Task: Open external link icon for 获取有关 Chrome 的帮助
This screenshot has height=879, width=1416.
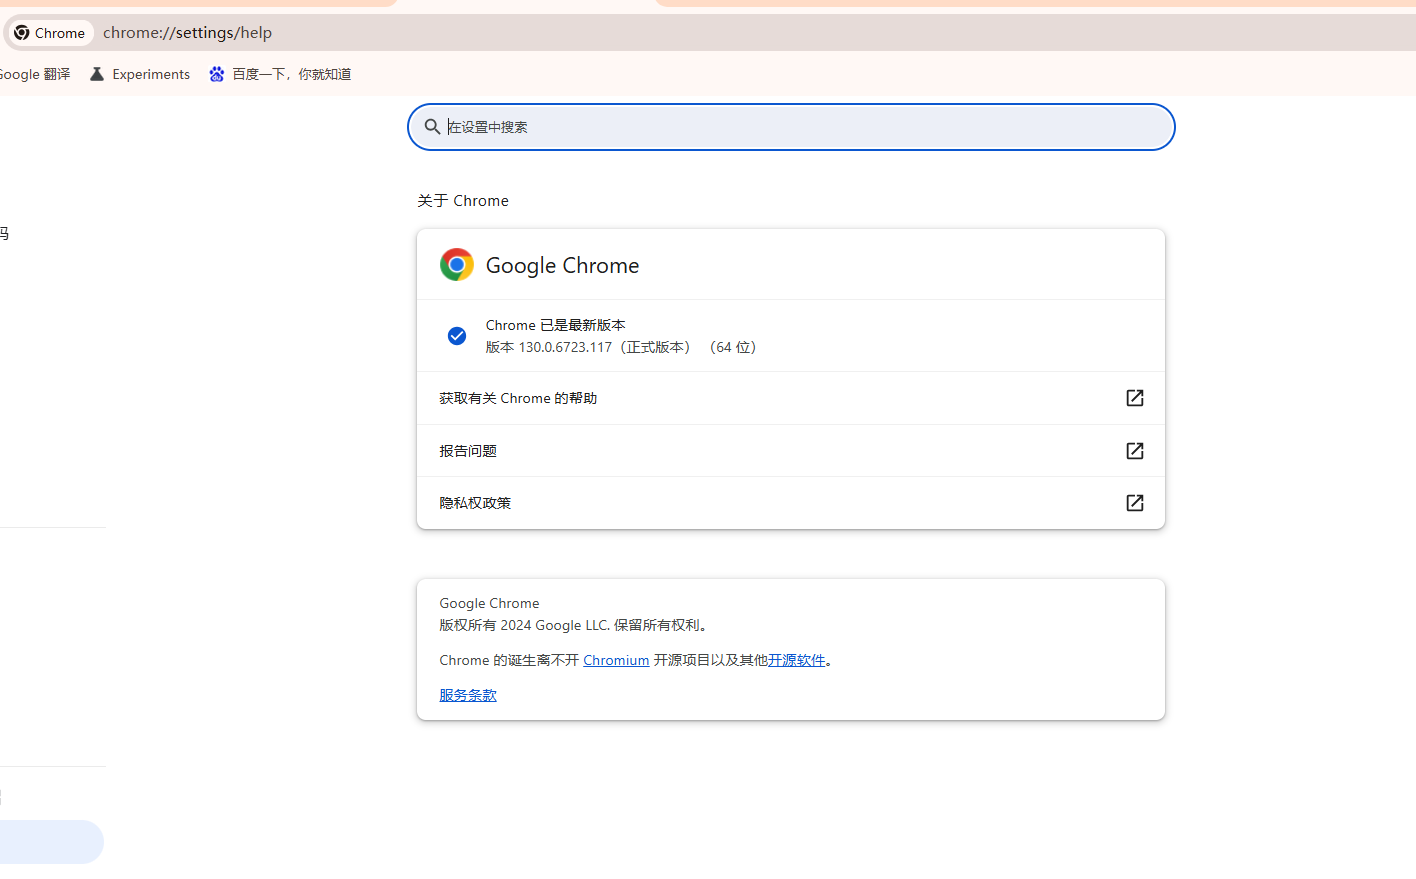Action: [x=1135, y=398]
